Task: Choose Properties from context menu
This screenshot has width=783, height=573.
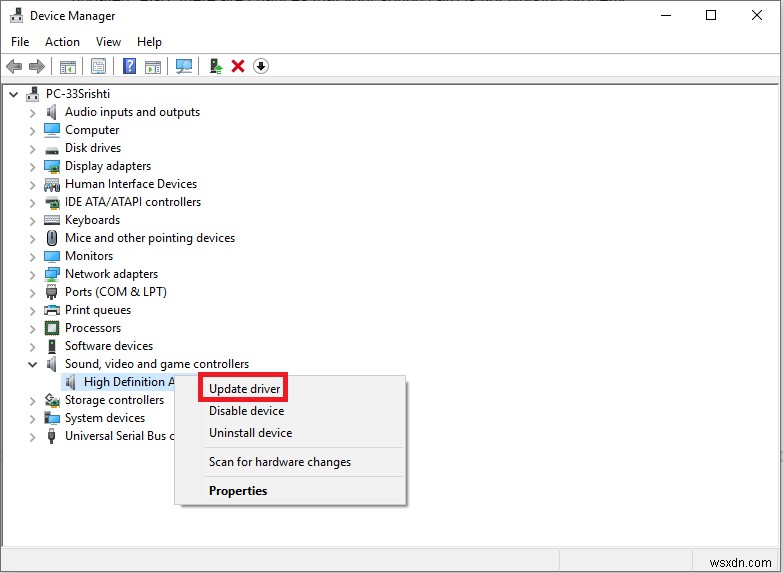Action: pos(291,491)
